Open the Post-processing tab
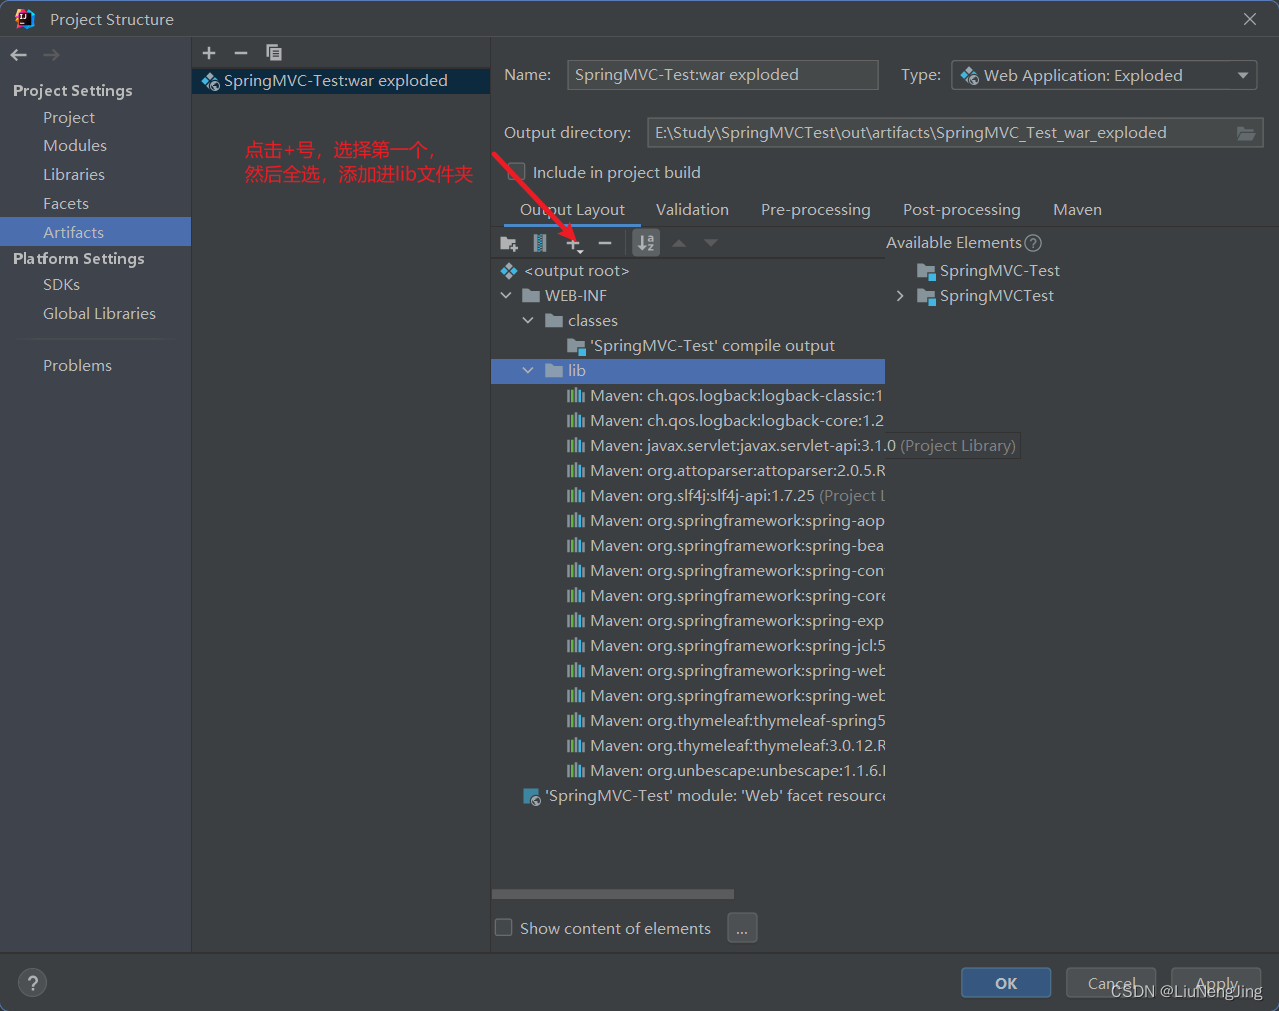Viewport: 1279px width, 1011px height. [961, 210]
